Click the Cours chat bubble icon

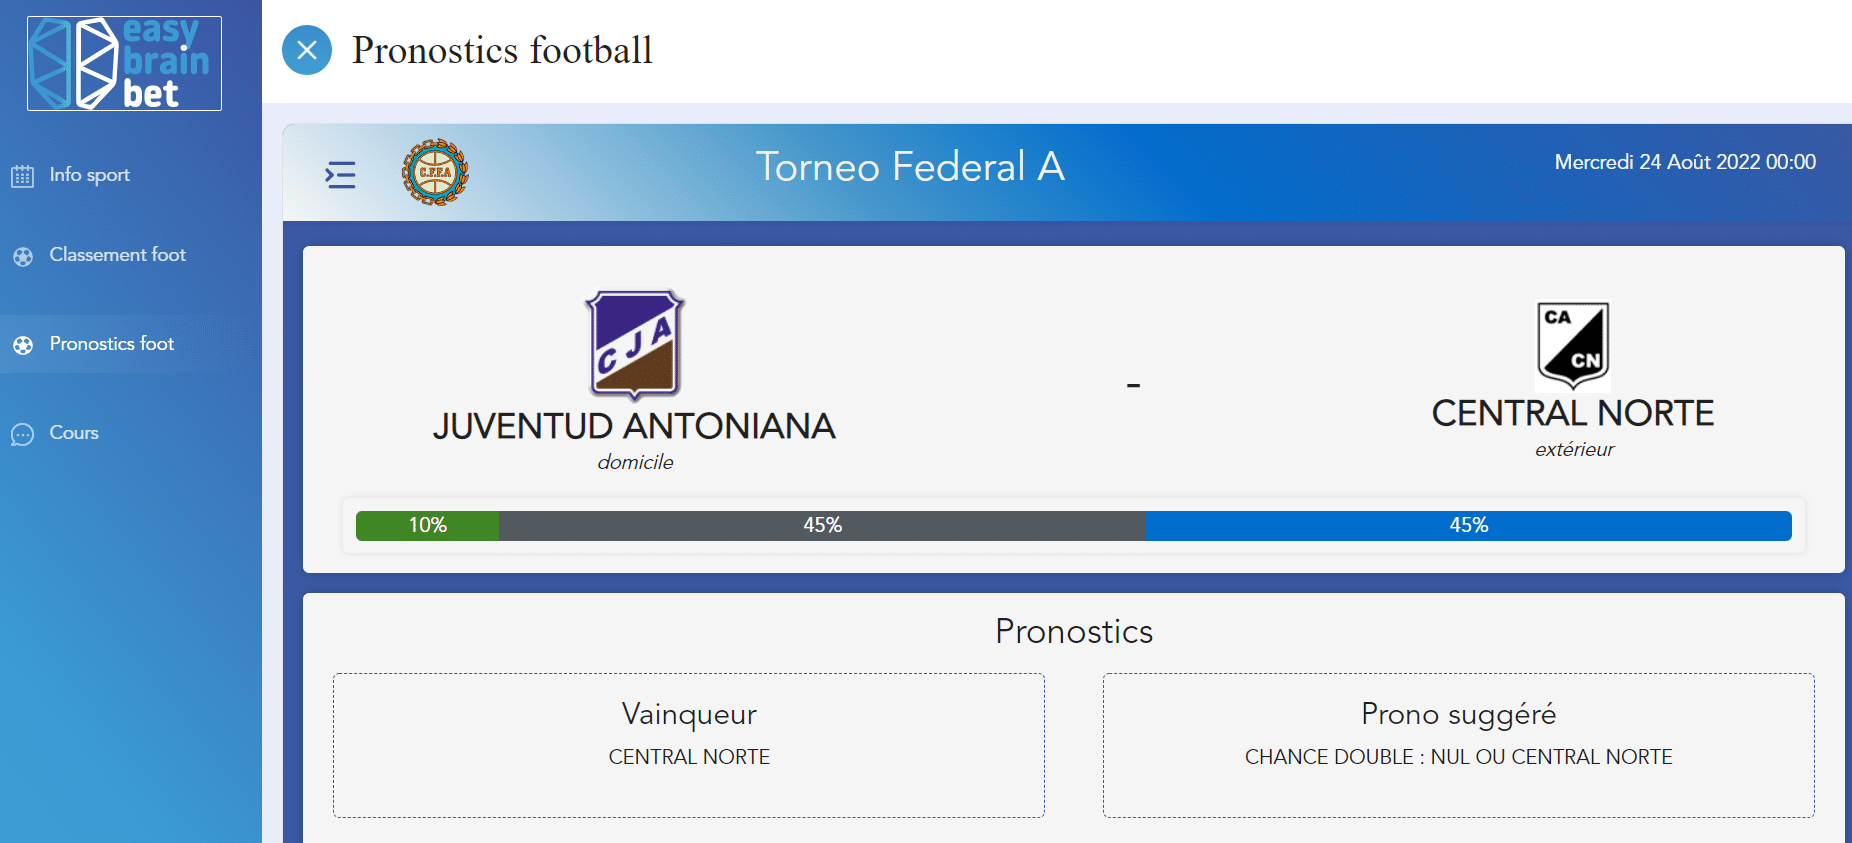pyautogui.click(x=22, y=434)
